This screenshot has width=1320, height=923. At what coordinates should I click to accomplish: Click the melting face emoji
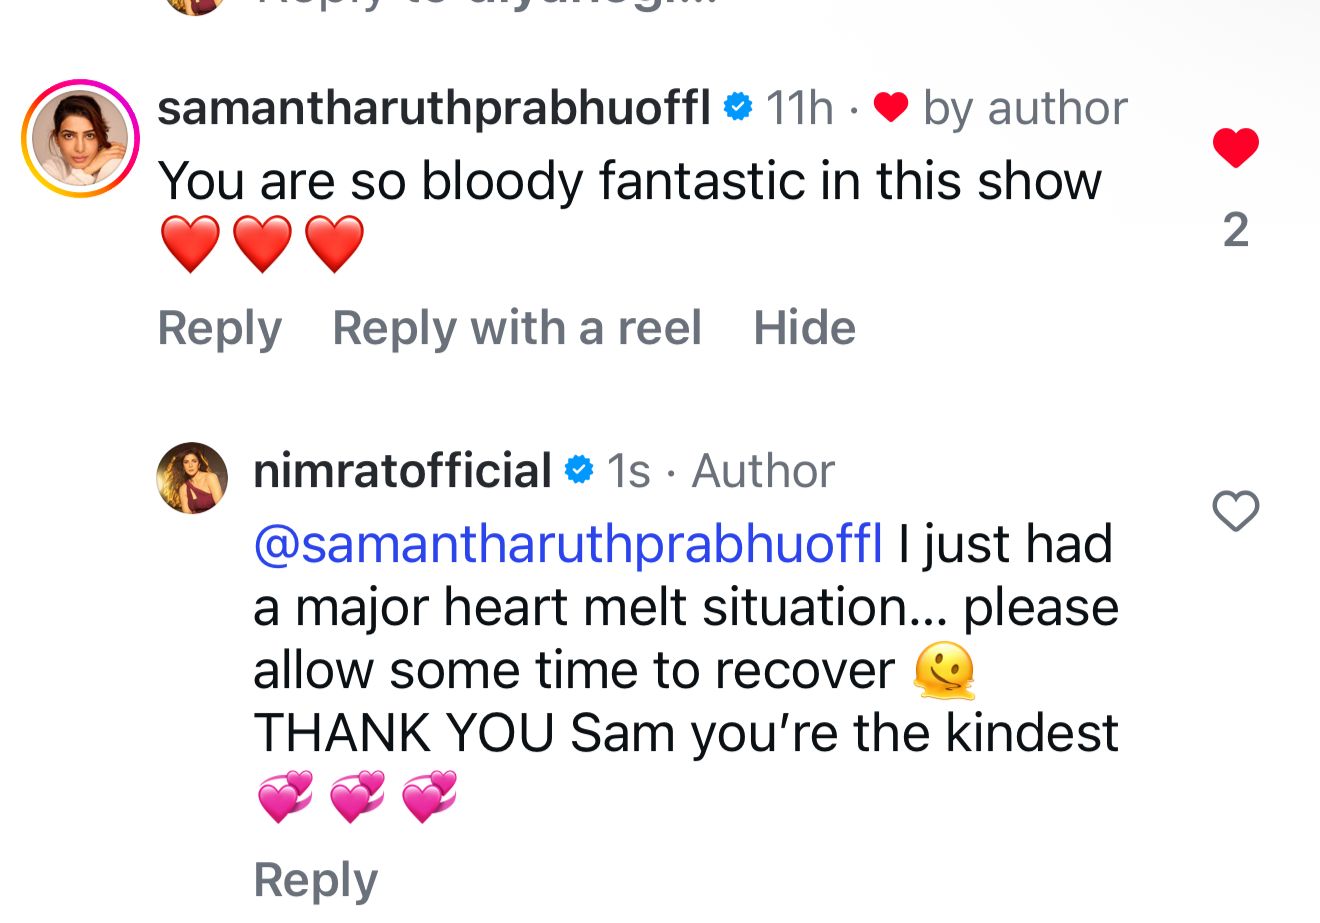pos(944,670)
